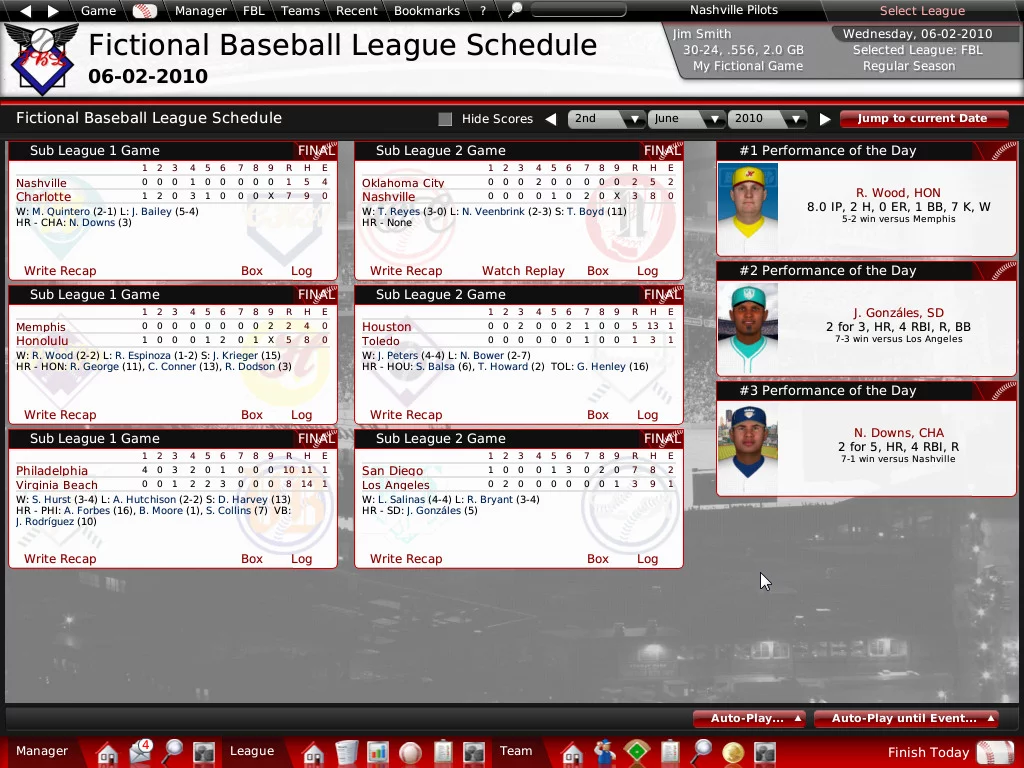
Task: Click Team section magnifier icon
Action: pyautogui.click(x=701, y=752)
